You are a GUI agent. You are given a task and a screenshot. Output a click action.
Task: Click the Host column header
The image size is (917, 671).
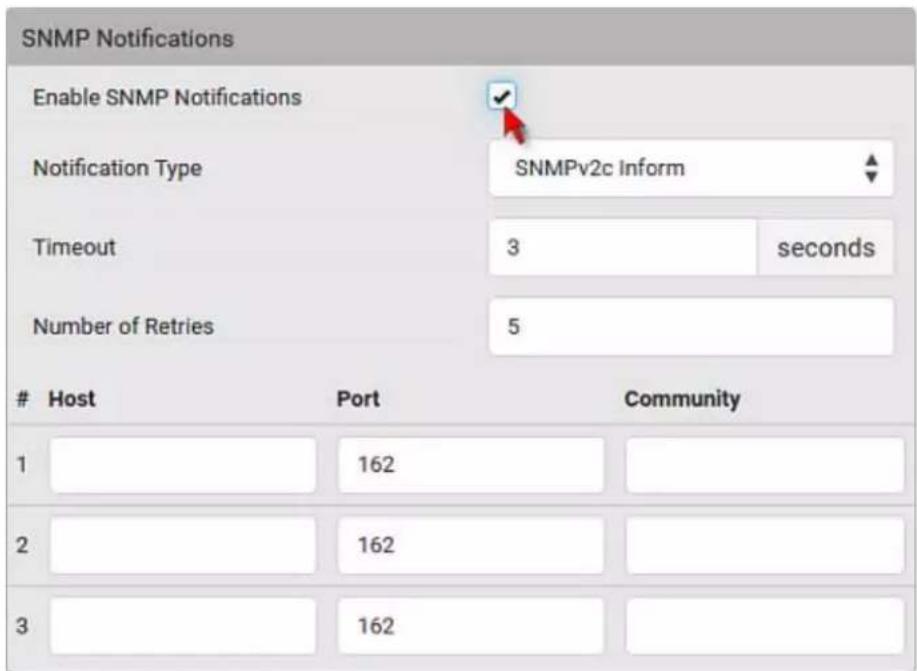[x=71, y=399]
